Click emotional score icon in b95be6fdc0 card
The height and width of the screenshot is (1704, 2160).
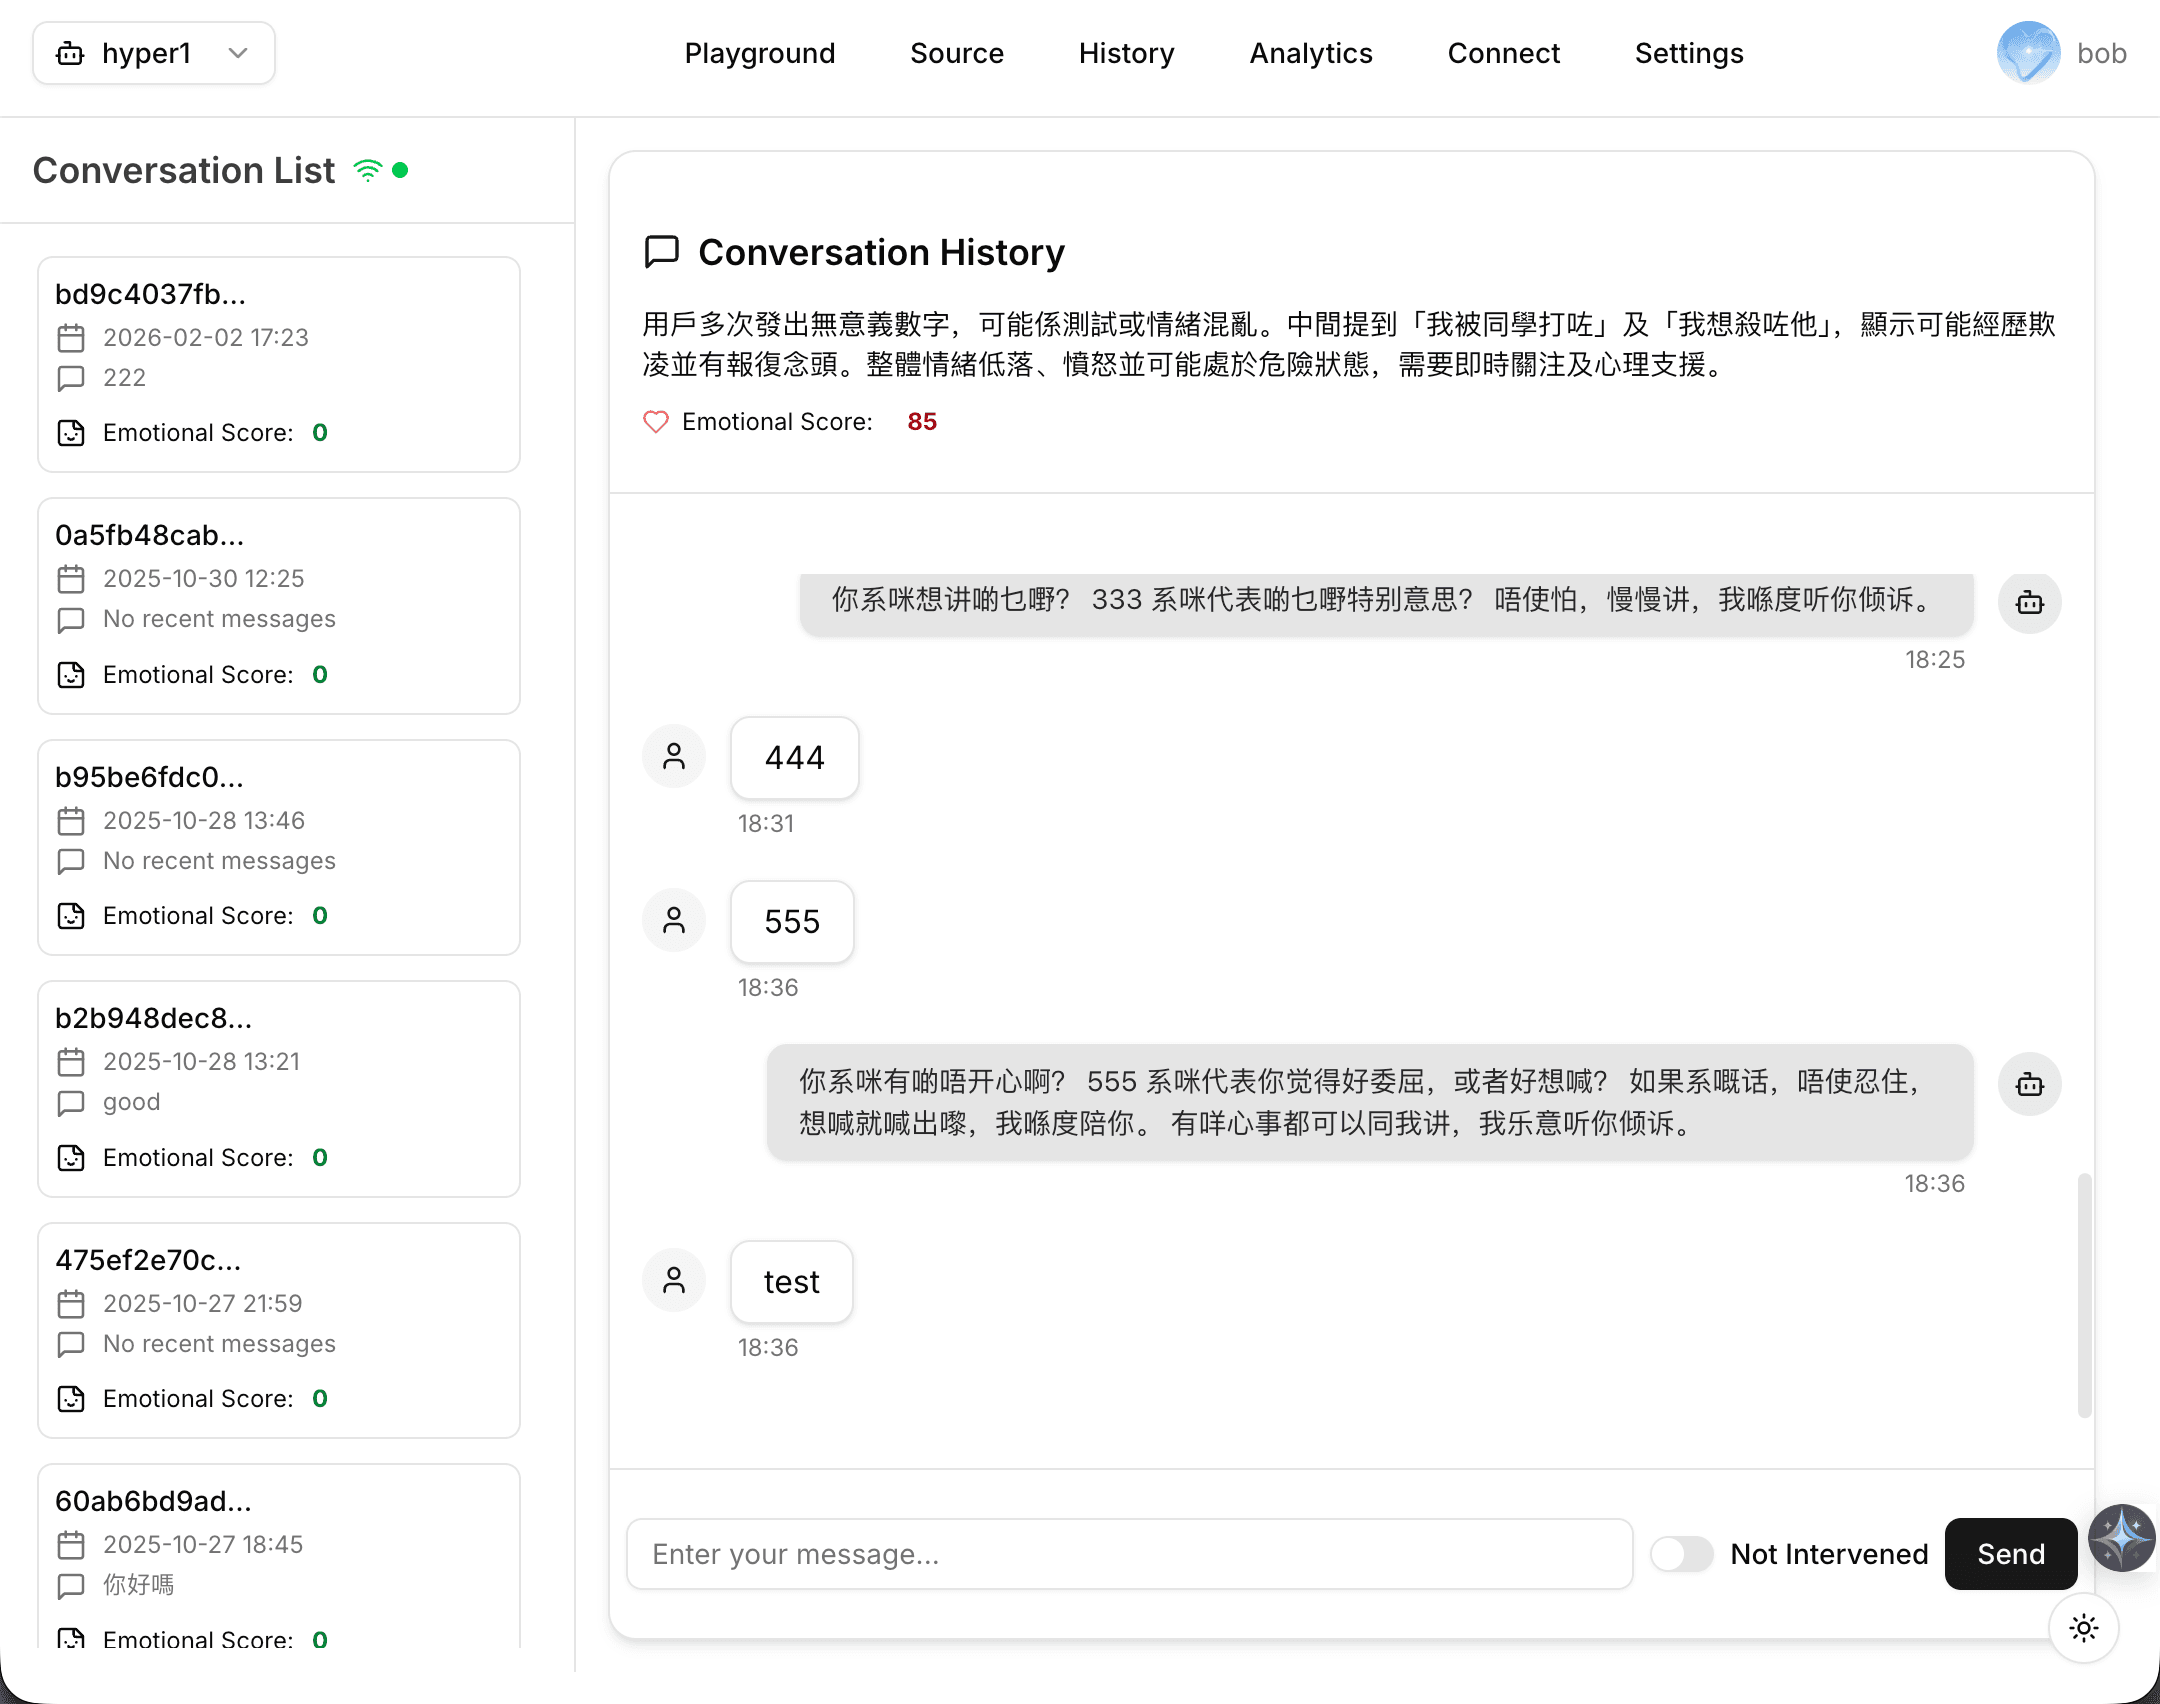click(x=71, y=916)
